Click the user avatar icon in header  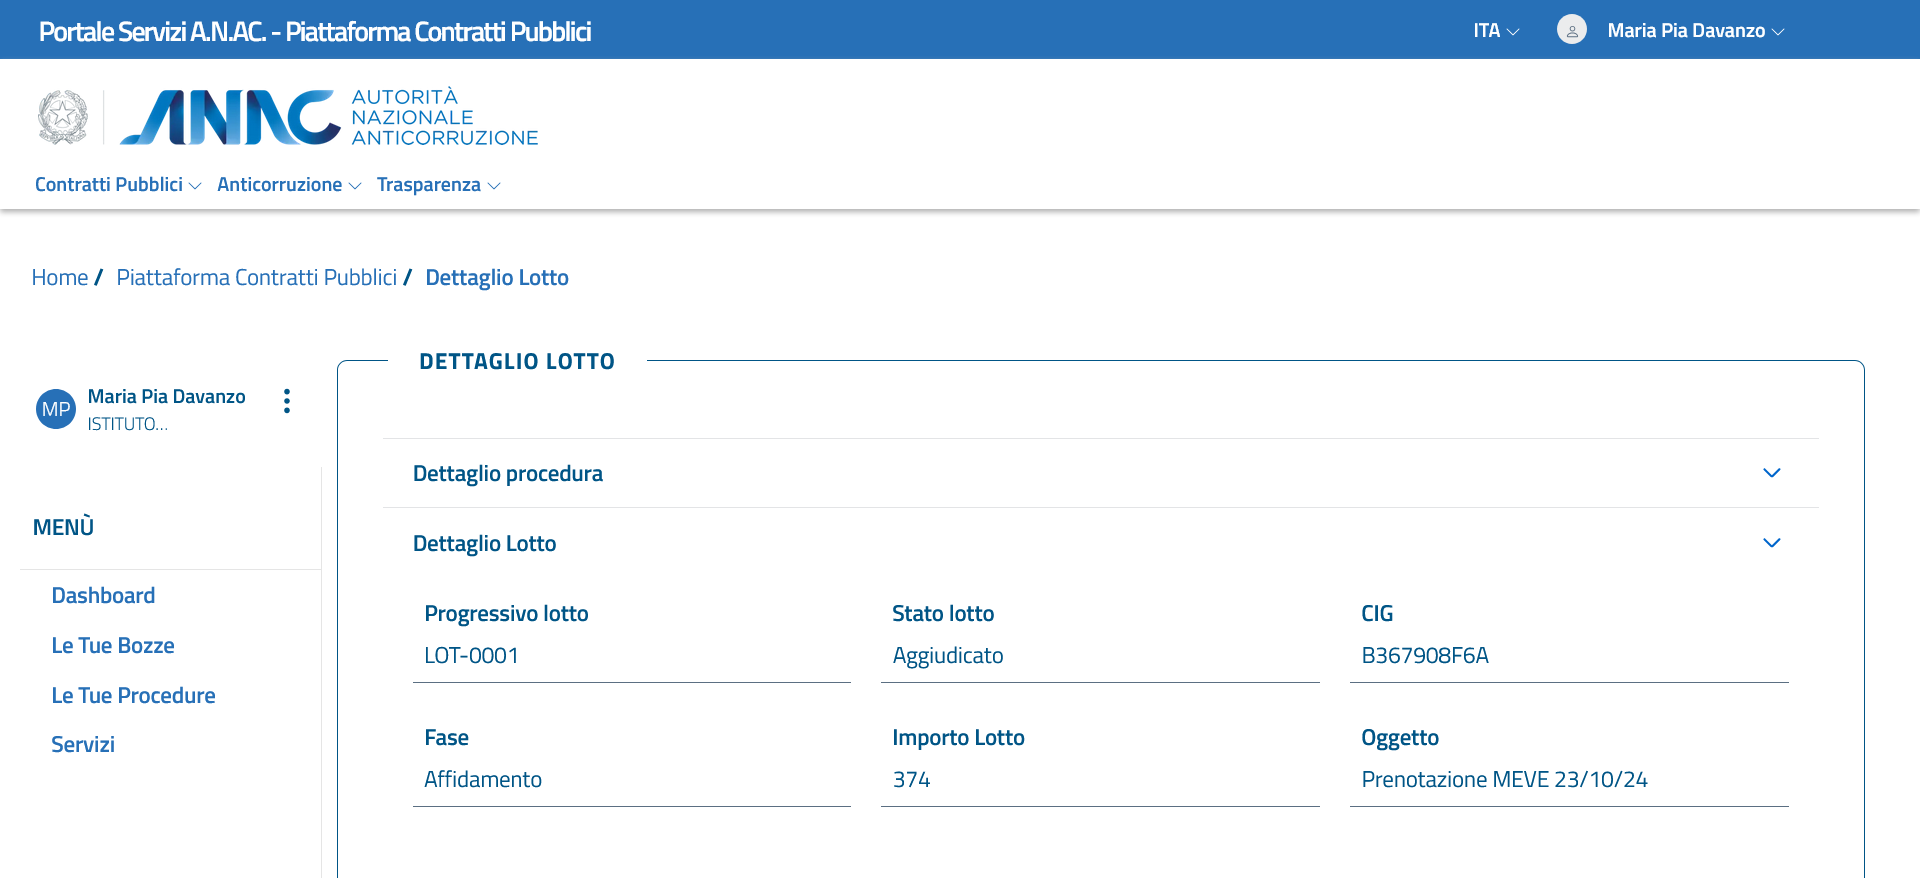coord(1571,30)
